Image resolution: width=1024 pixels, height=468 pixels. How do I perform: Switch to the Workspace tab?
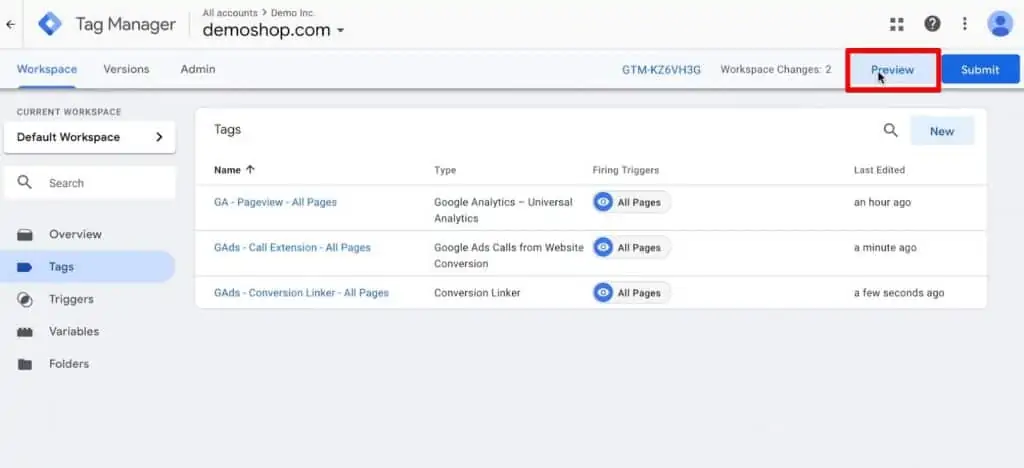coord(47,69)
